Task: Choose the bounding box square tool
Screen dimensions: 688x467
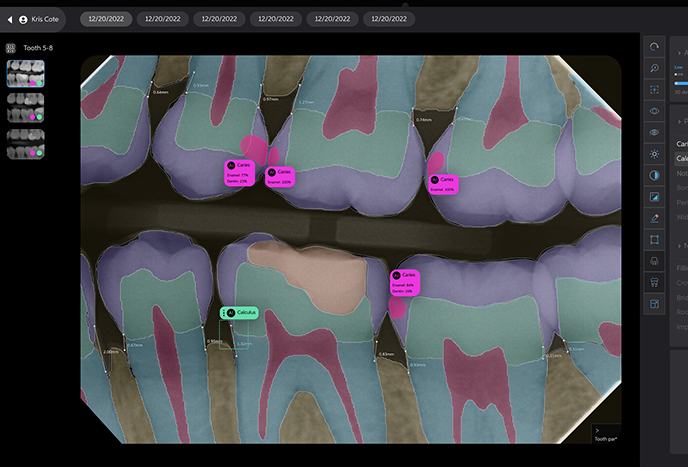Action: (x=654, y=240)
